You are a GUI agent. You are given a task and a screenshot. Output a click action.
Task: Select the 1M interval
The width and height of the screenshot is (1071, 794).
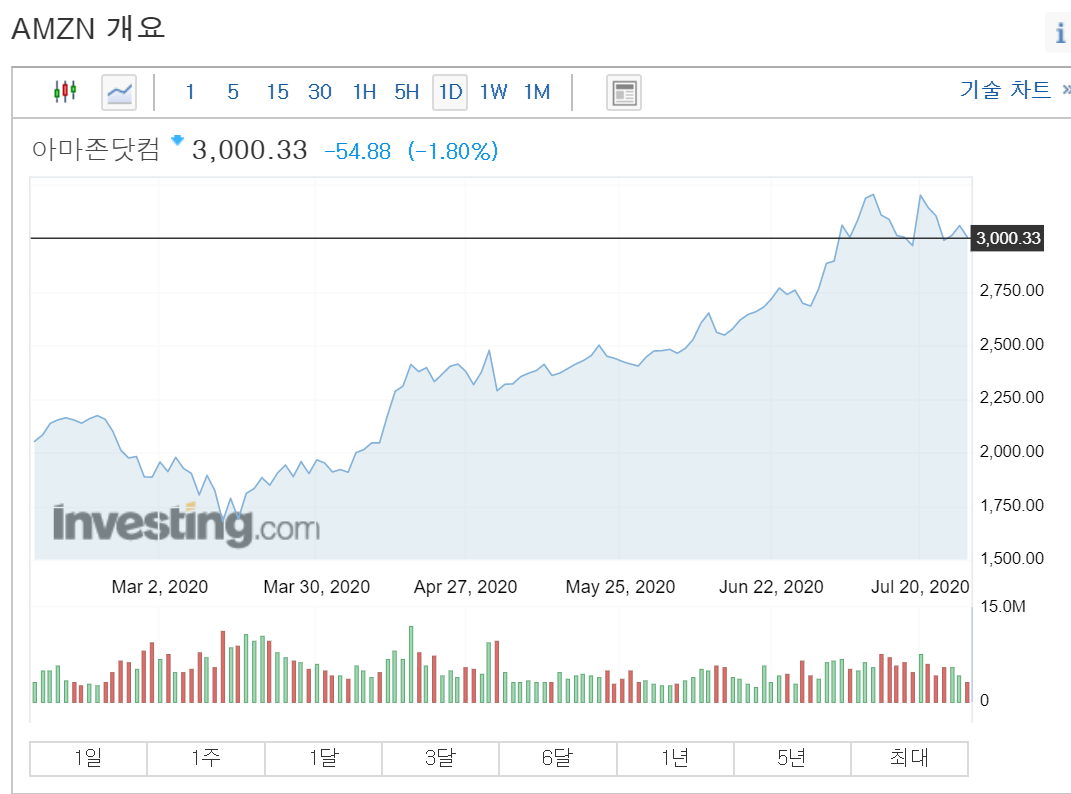click(x=537, y=92)
